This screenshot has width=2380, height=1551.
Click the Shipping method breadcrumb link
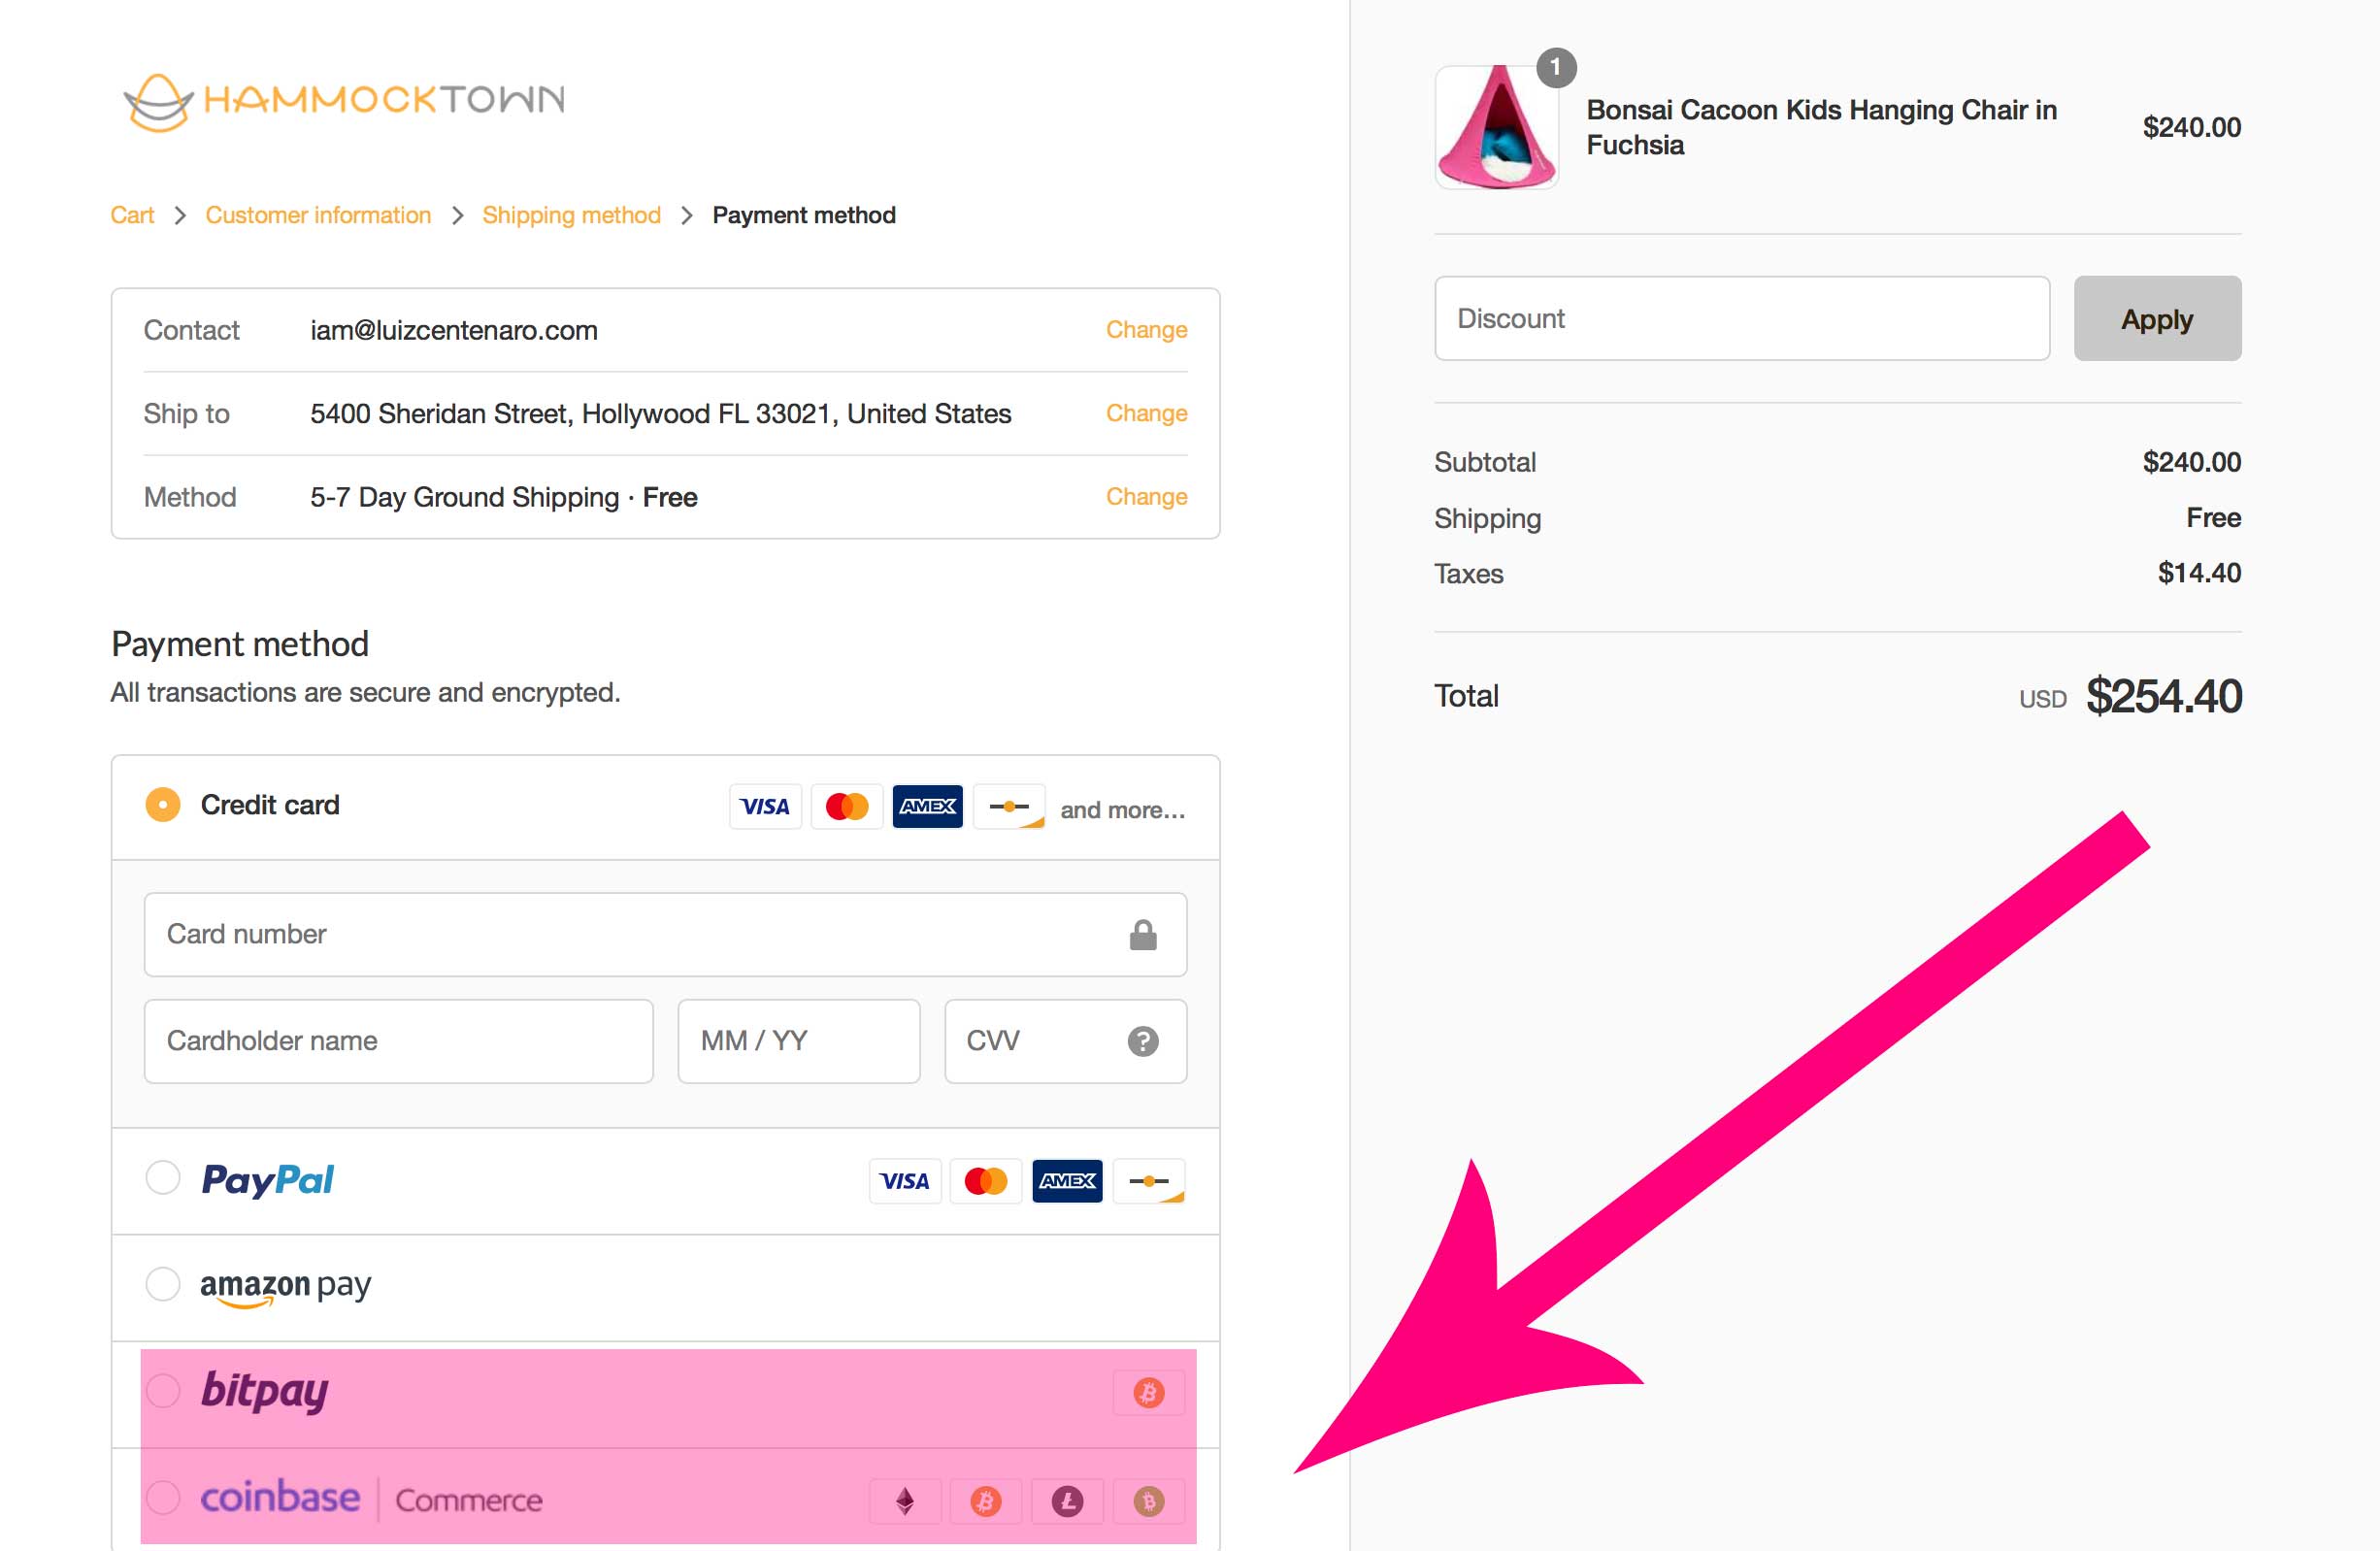click(x=571, y=215)
